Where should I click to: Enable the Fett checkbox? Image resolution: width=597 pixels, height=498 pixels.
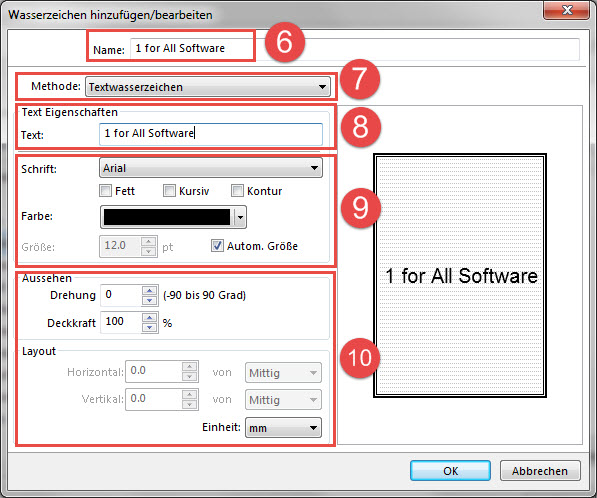(x=105, y=191)
